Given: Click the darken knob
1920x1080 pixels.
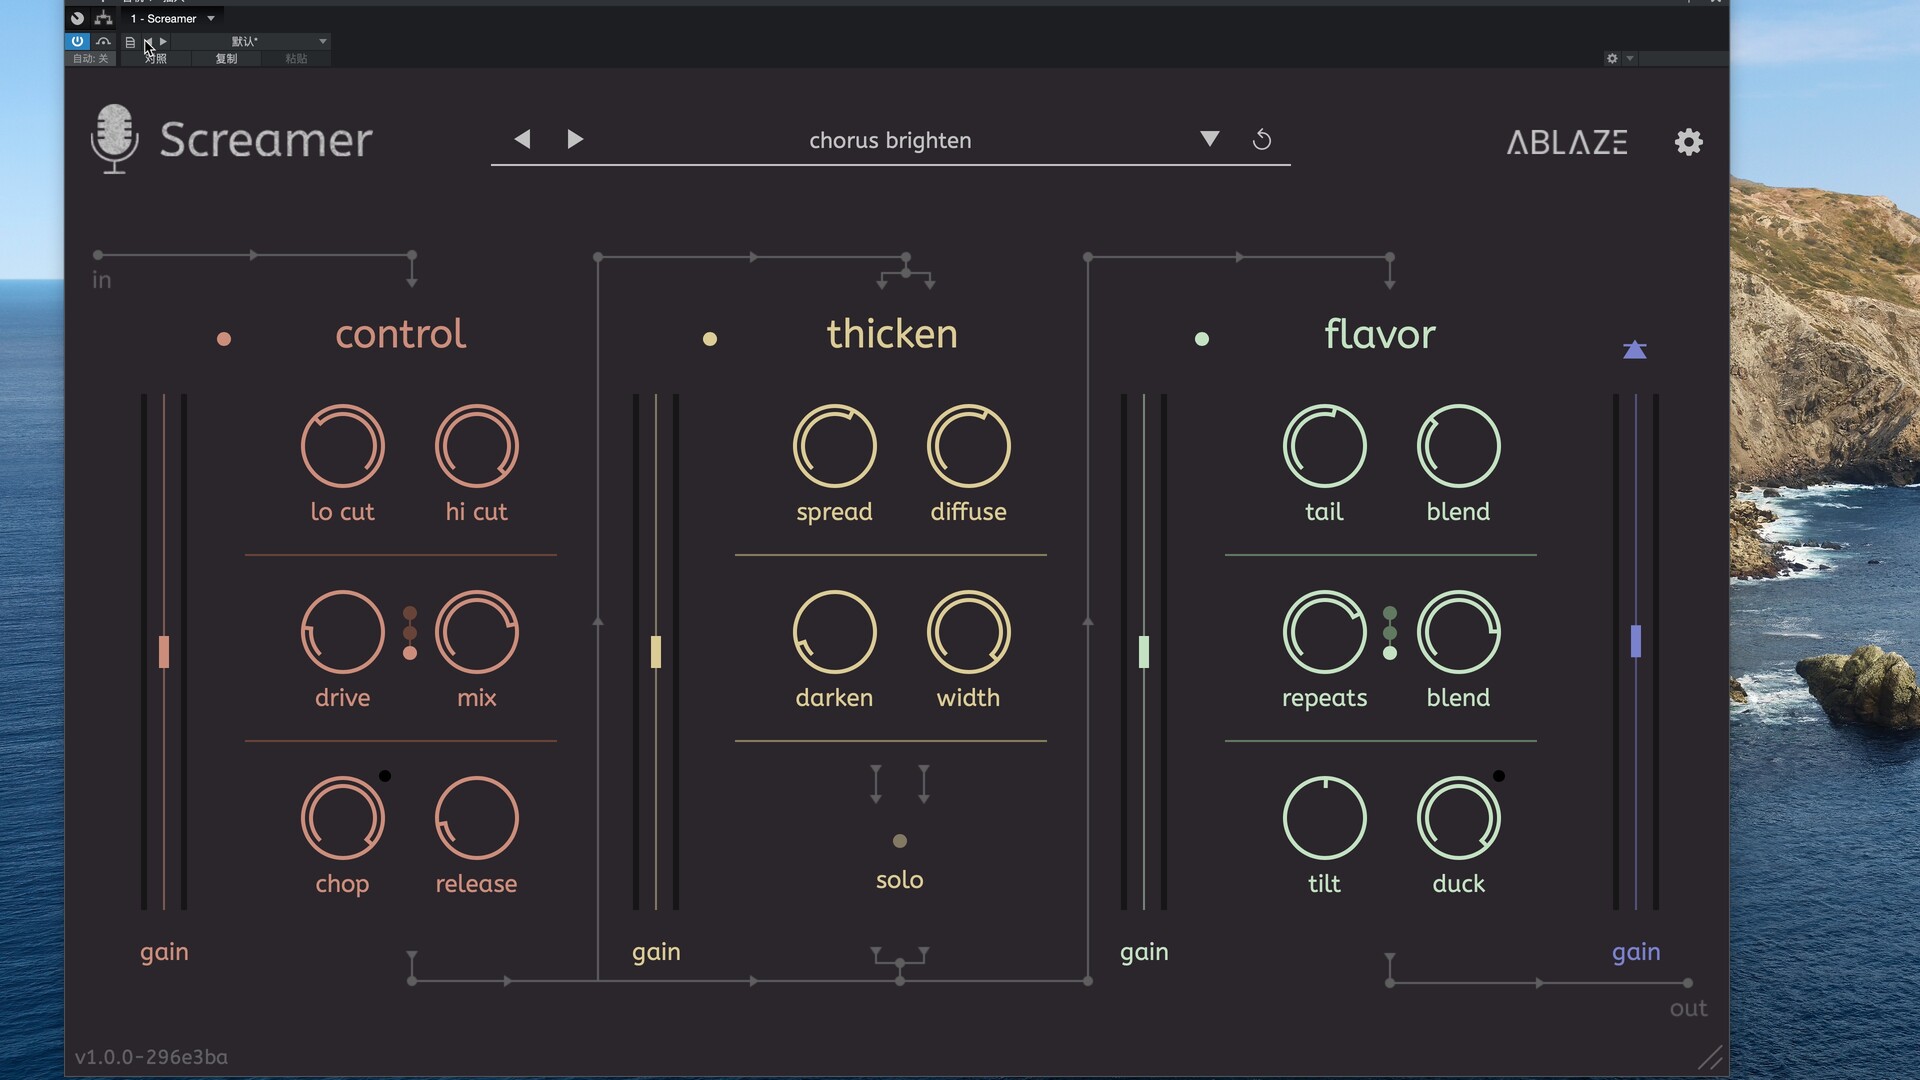Looking at the screenshot, I should (x=835, y=632).
